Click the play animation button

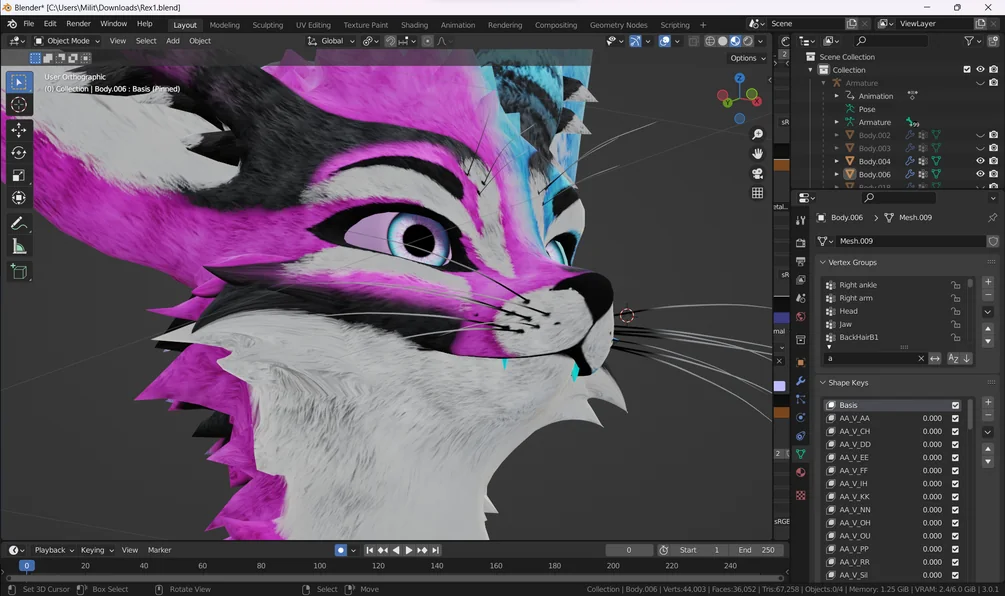pos(409,550)
